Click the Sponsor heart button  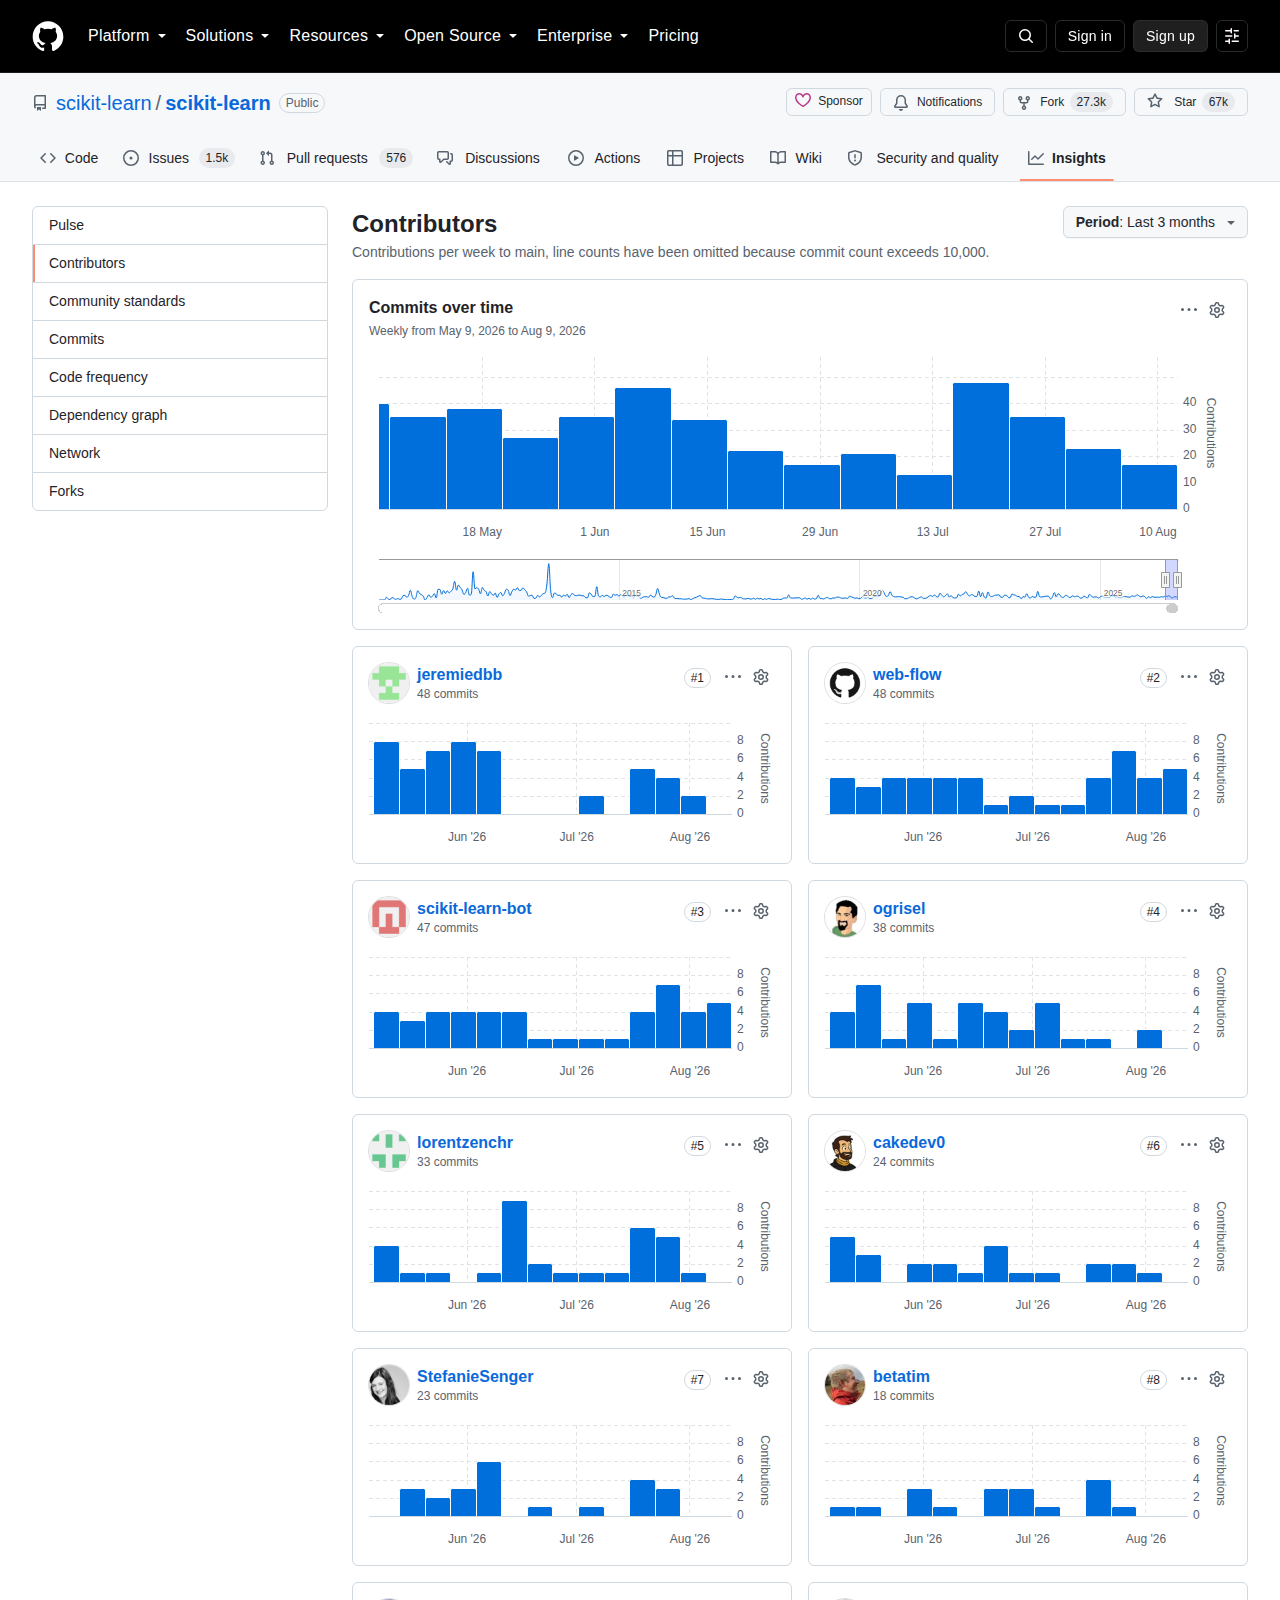tap(829, 101)
